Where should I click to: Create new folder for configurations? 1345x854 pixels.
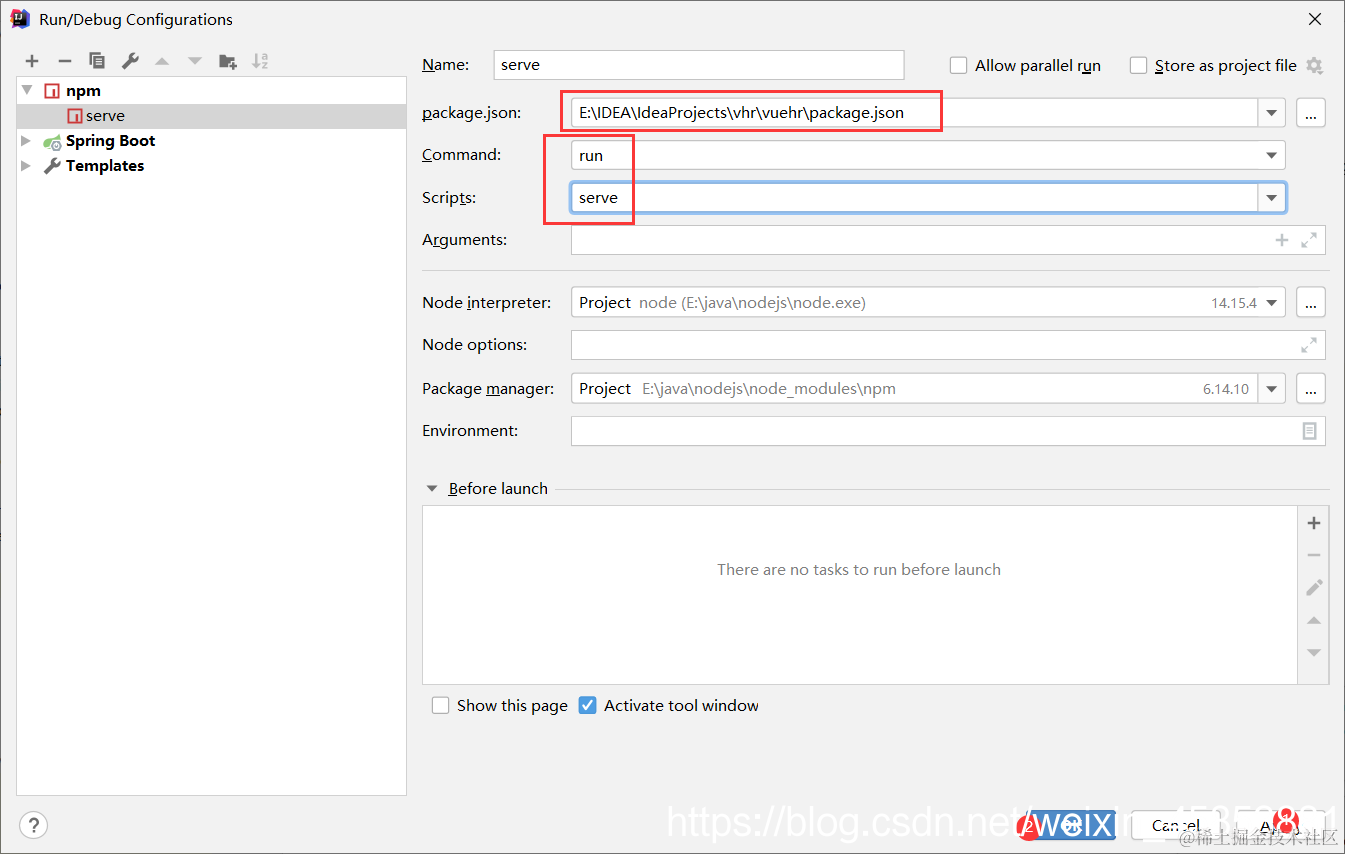pyautogui.click(x=228, y=61)
